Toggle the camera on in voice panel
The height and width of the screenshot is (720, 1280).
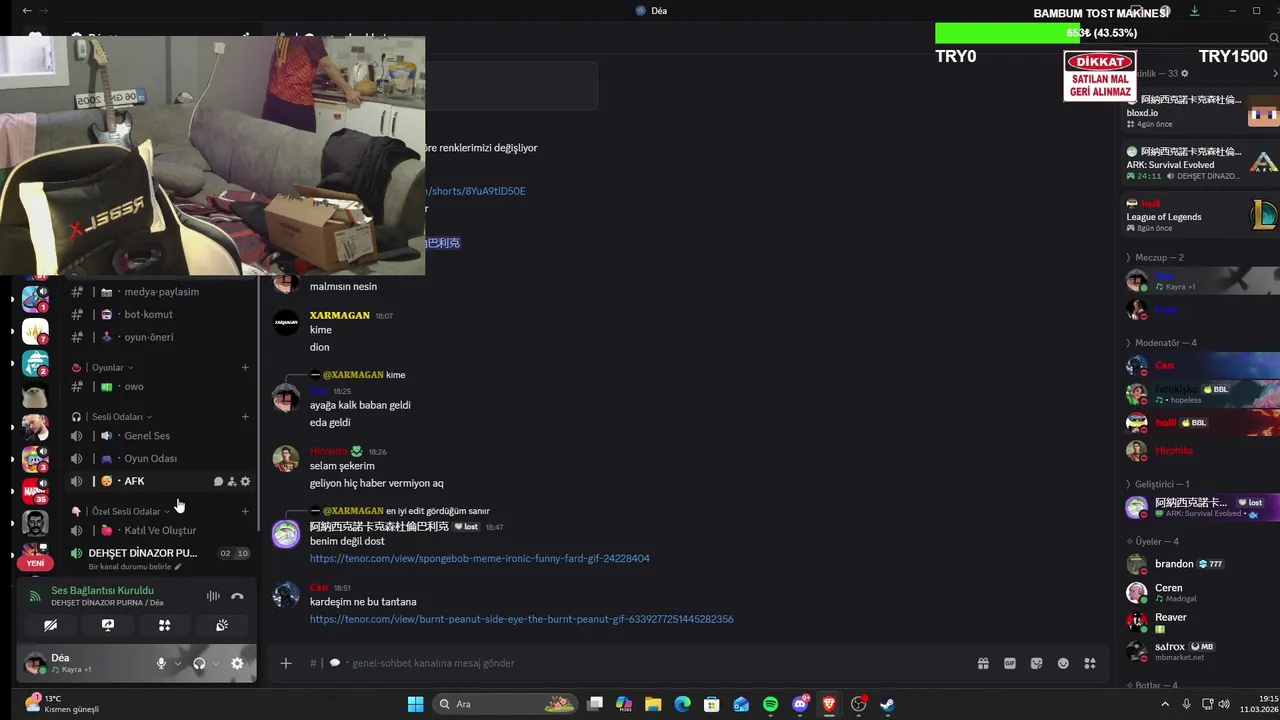(51, 625)
